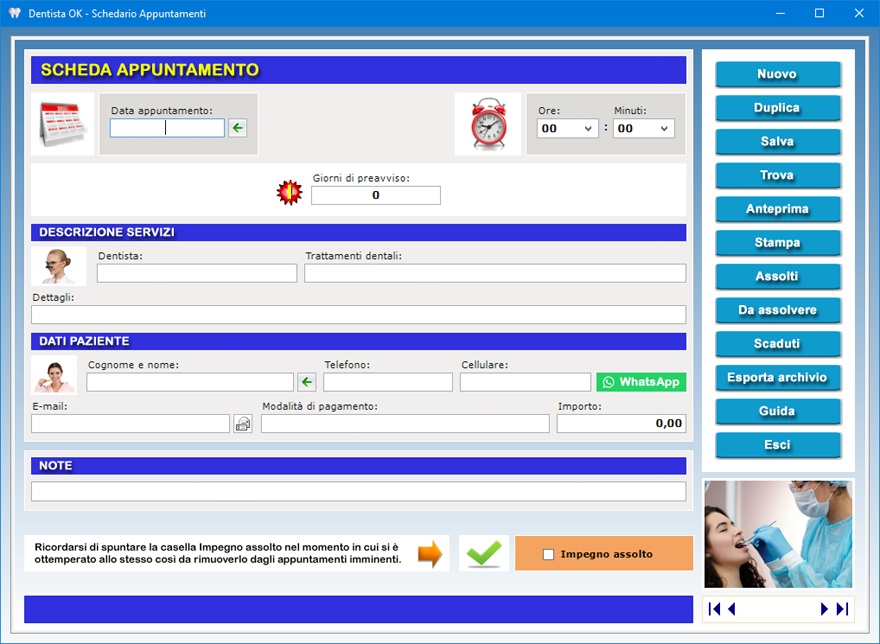Click the Modalità di pagamento field
The height and width of the screenshot is (644, 880).
[x=405, y=424]
